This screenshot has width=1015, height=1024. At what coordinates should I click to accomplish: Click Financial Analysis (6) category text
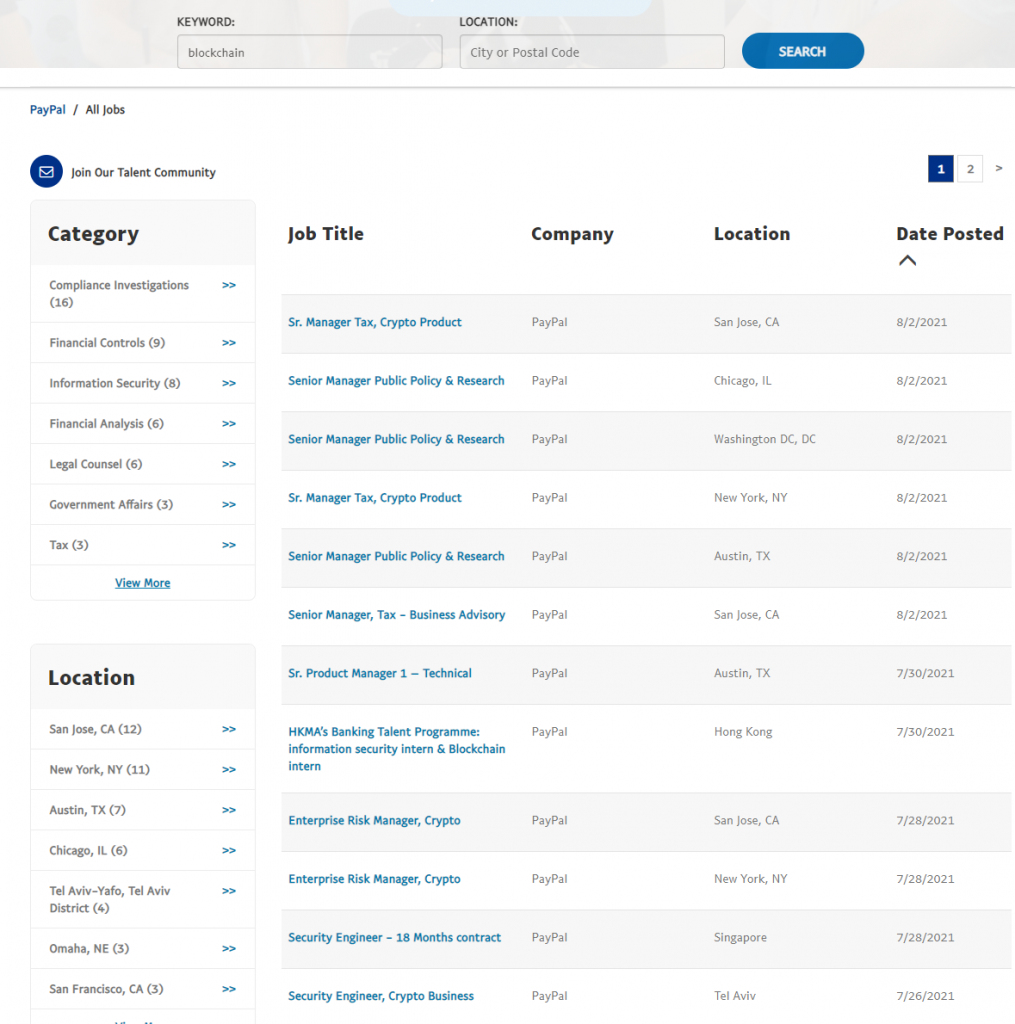click(106, 424)
